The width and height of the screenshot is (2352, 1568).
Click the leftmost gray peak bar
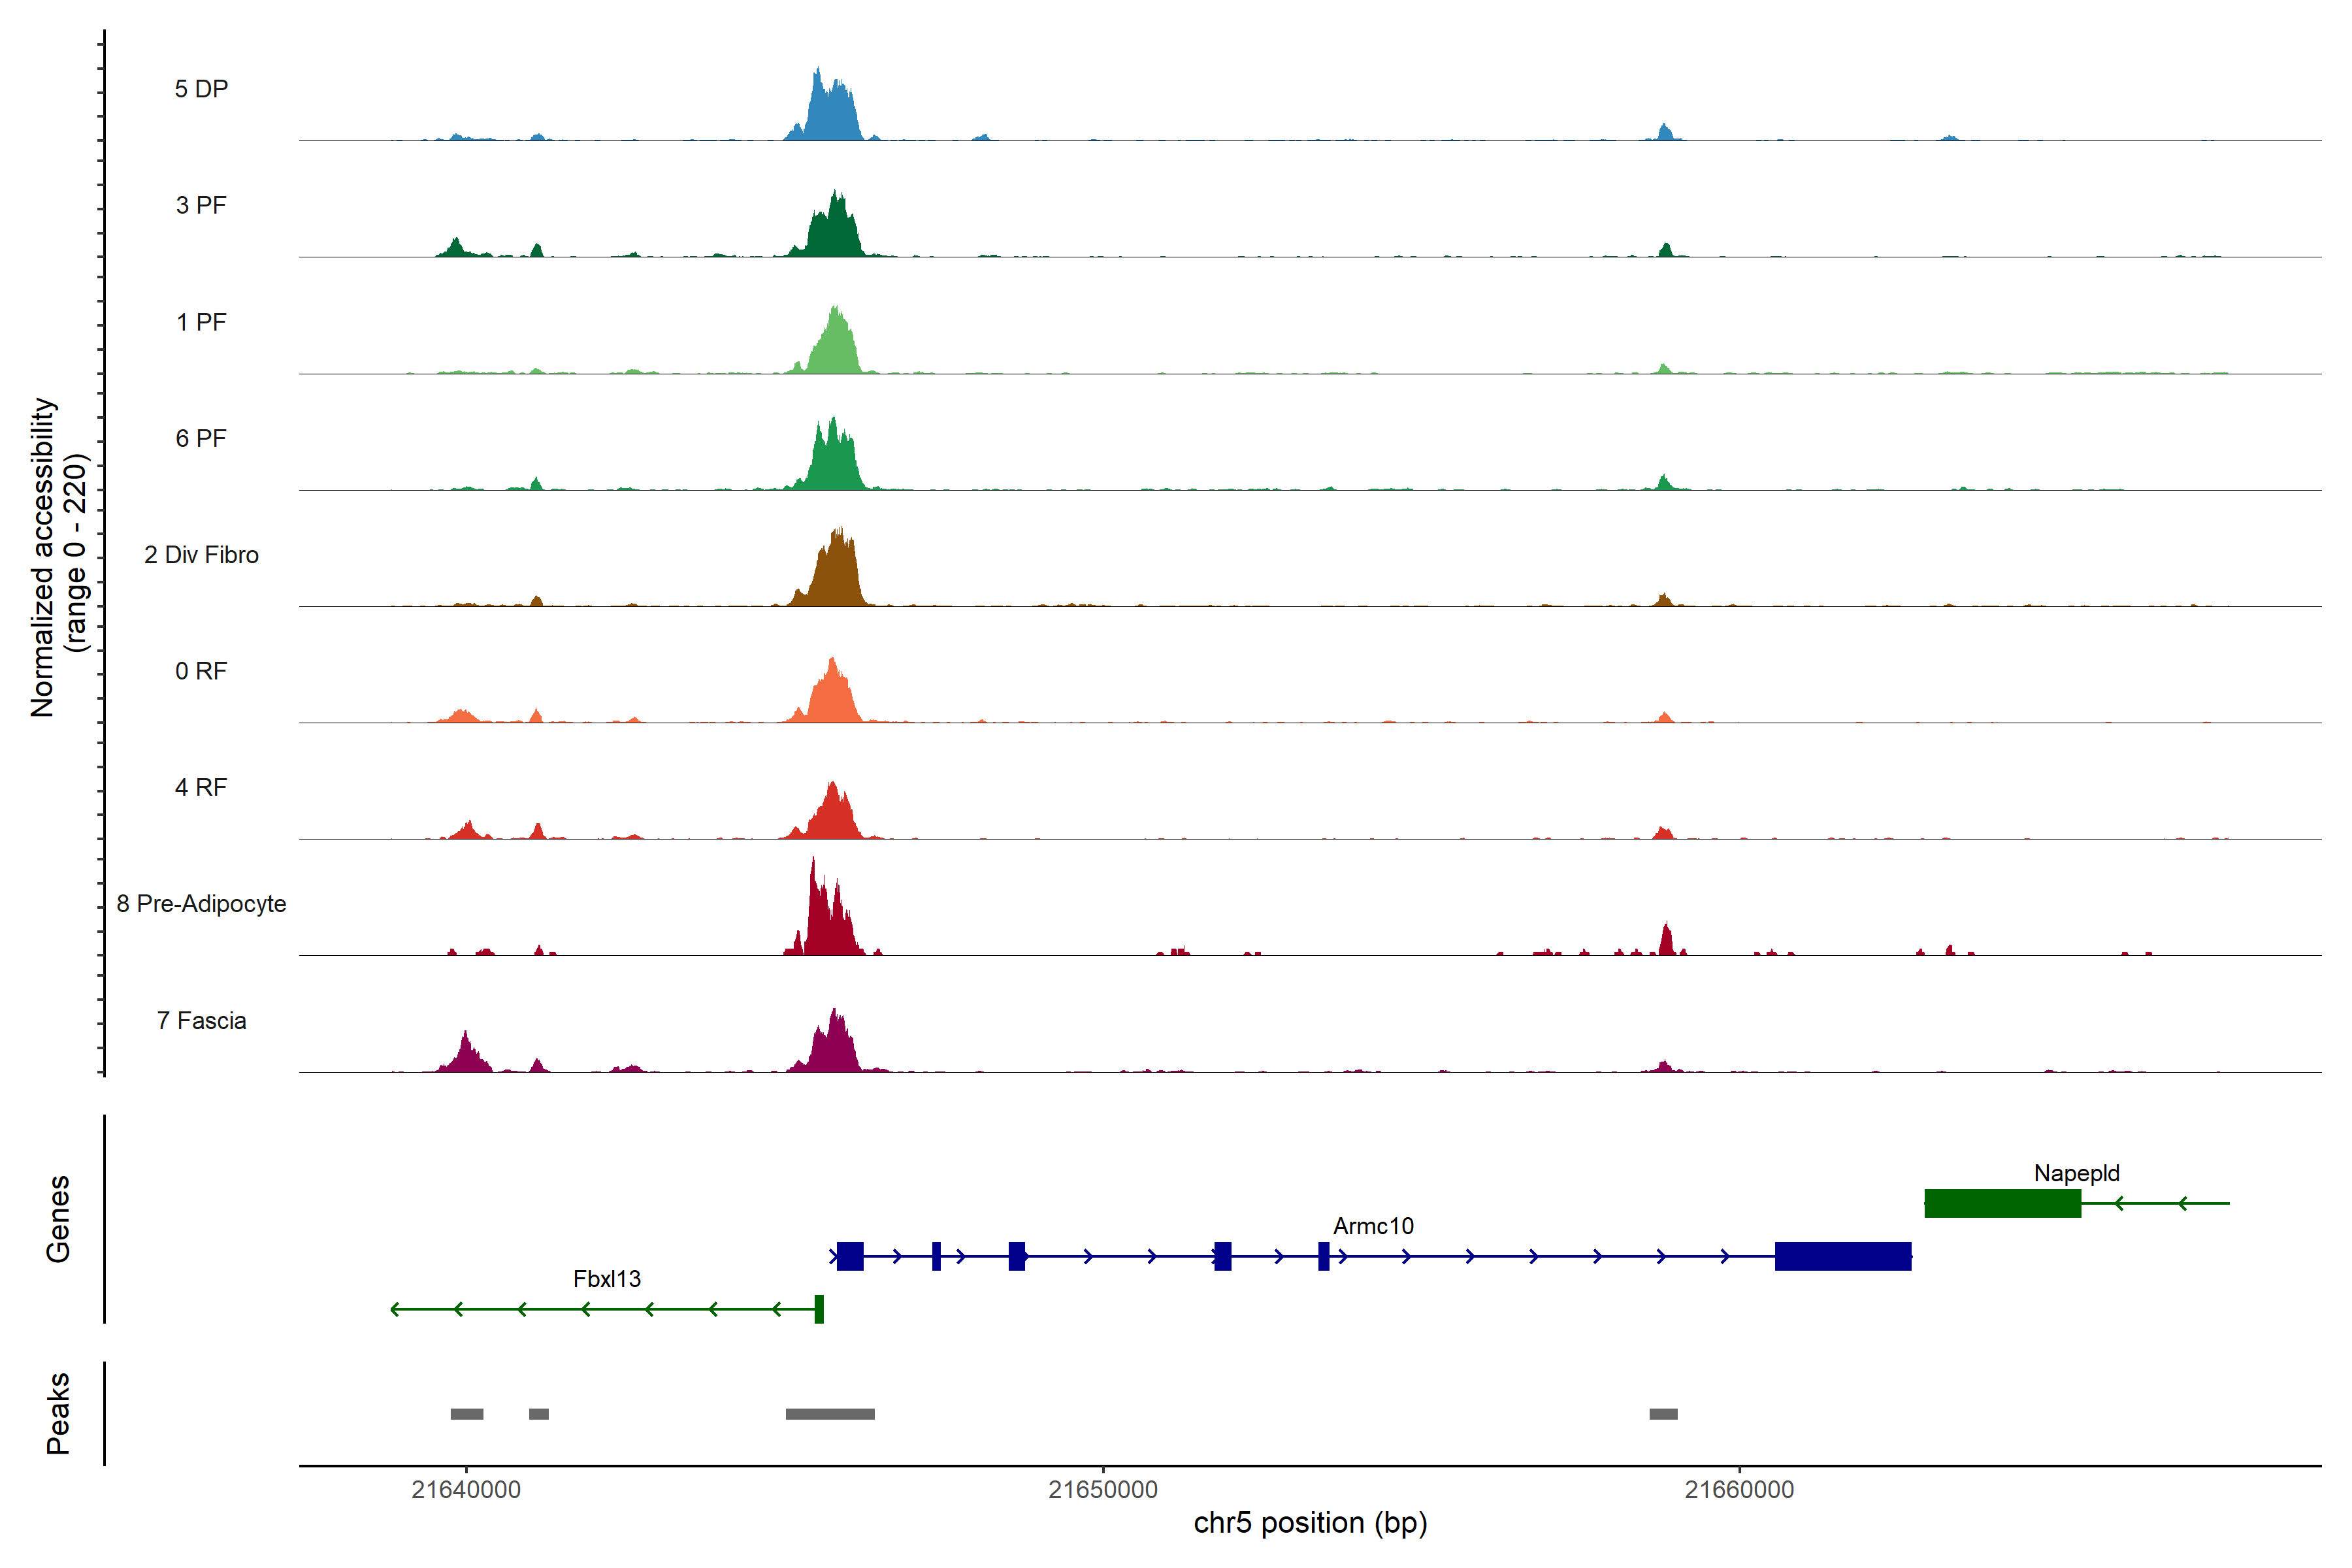point(467,1414)
